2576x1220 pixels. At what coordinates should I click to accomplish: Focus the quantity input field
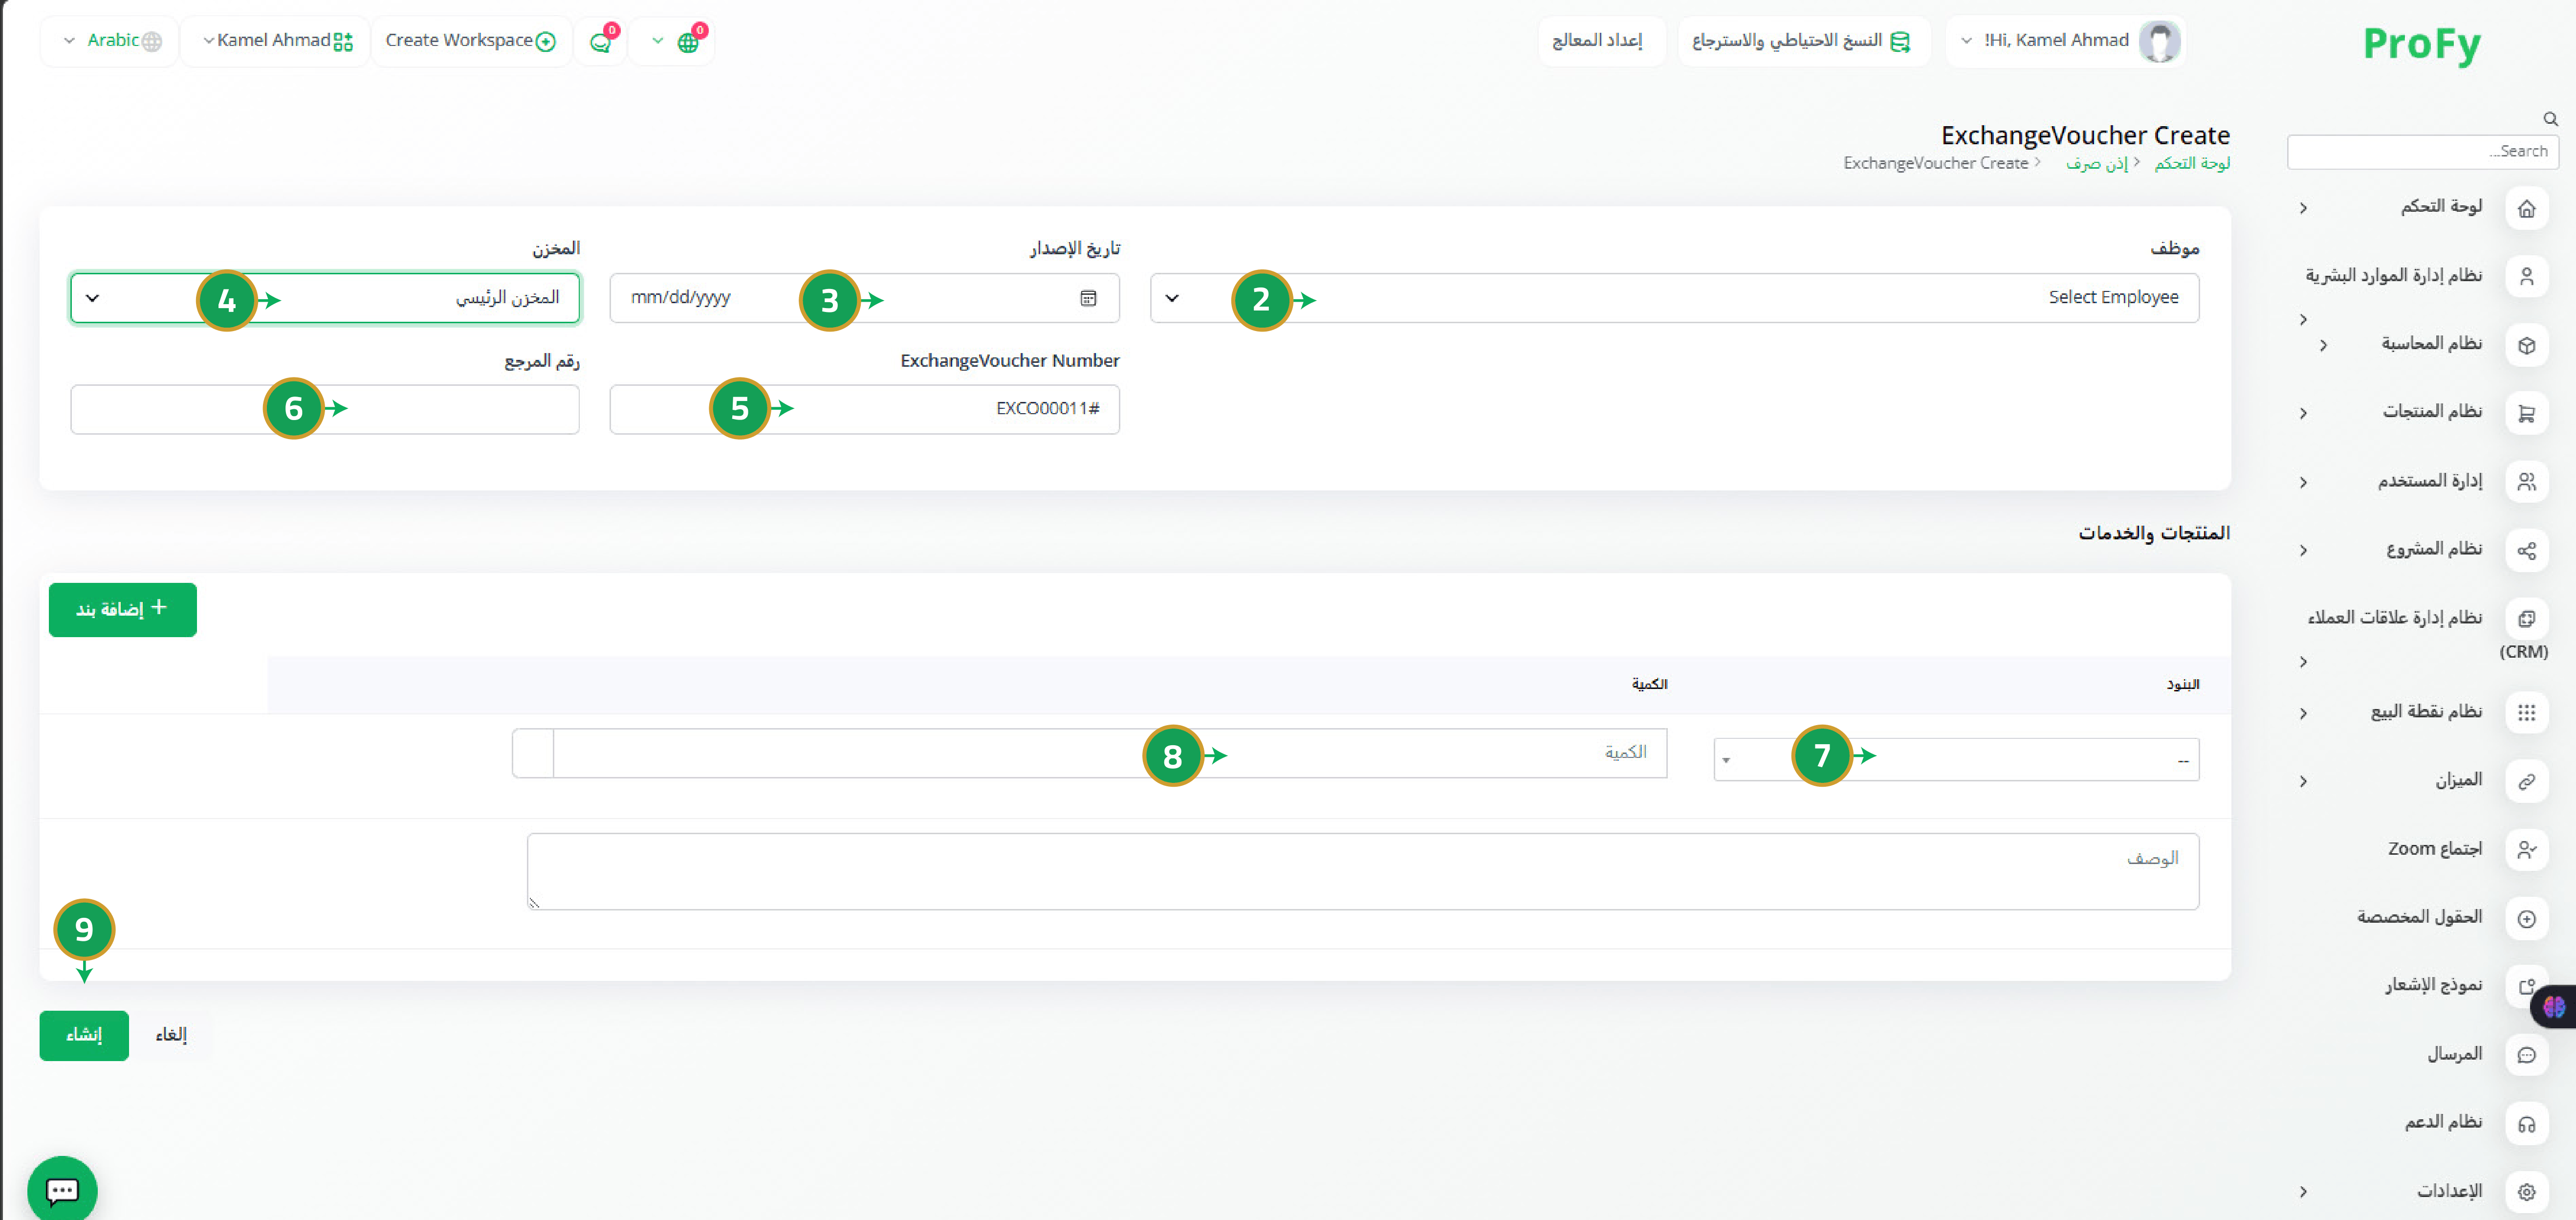coord(1110,753)
